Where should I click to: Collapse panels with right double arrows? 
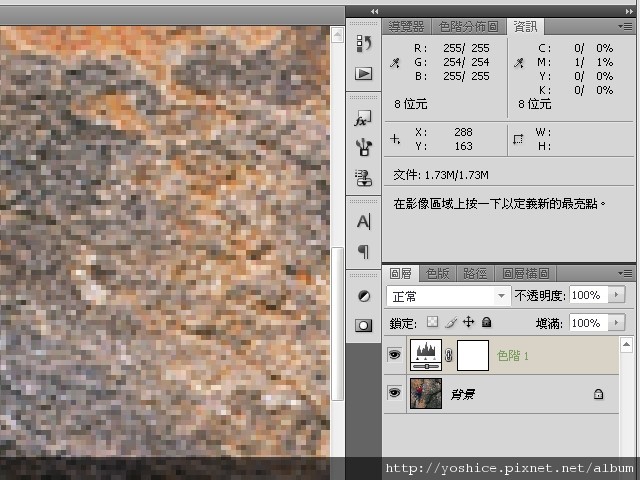click(x=629, y=12)
